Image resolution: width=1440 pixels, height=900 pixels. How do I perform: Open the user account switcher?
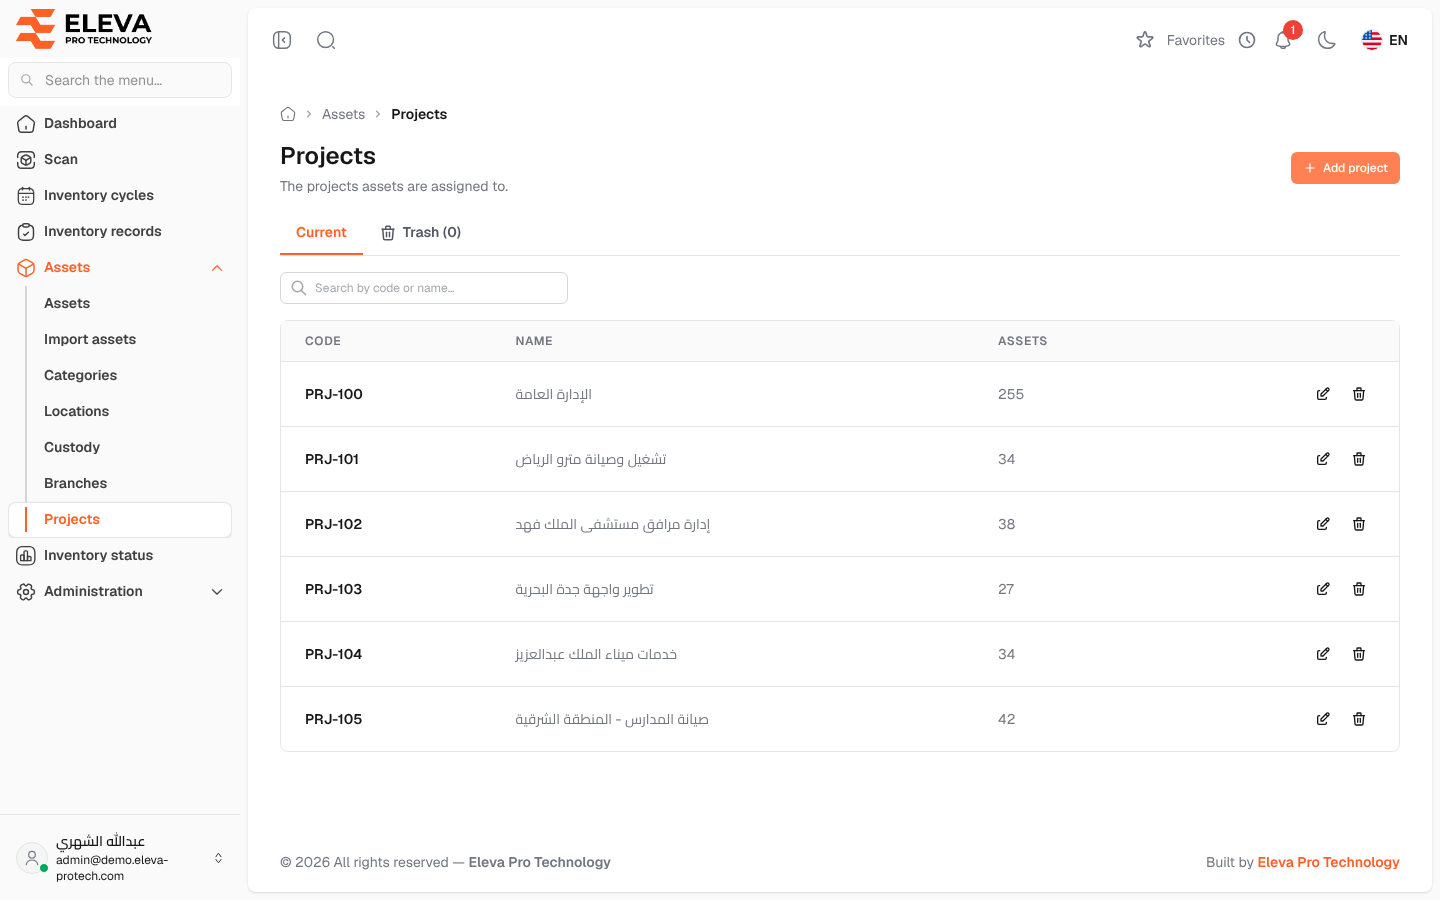pyautogui.click(x=120, y=858)
